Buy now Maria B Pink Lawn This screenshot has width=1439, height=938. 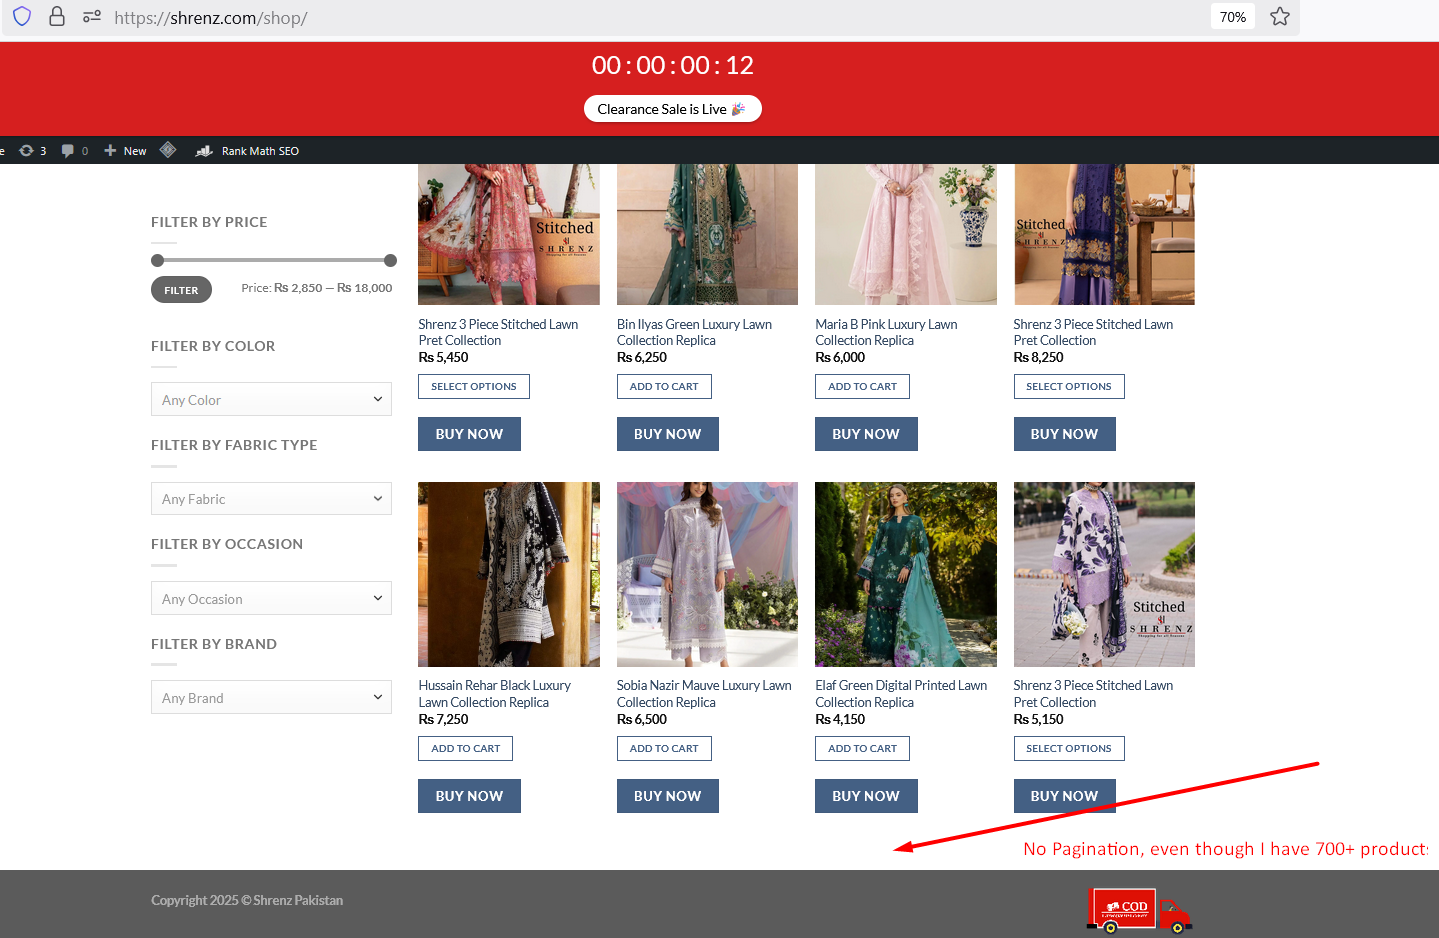click(x=866, y=434)
